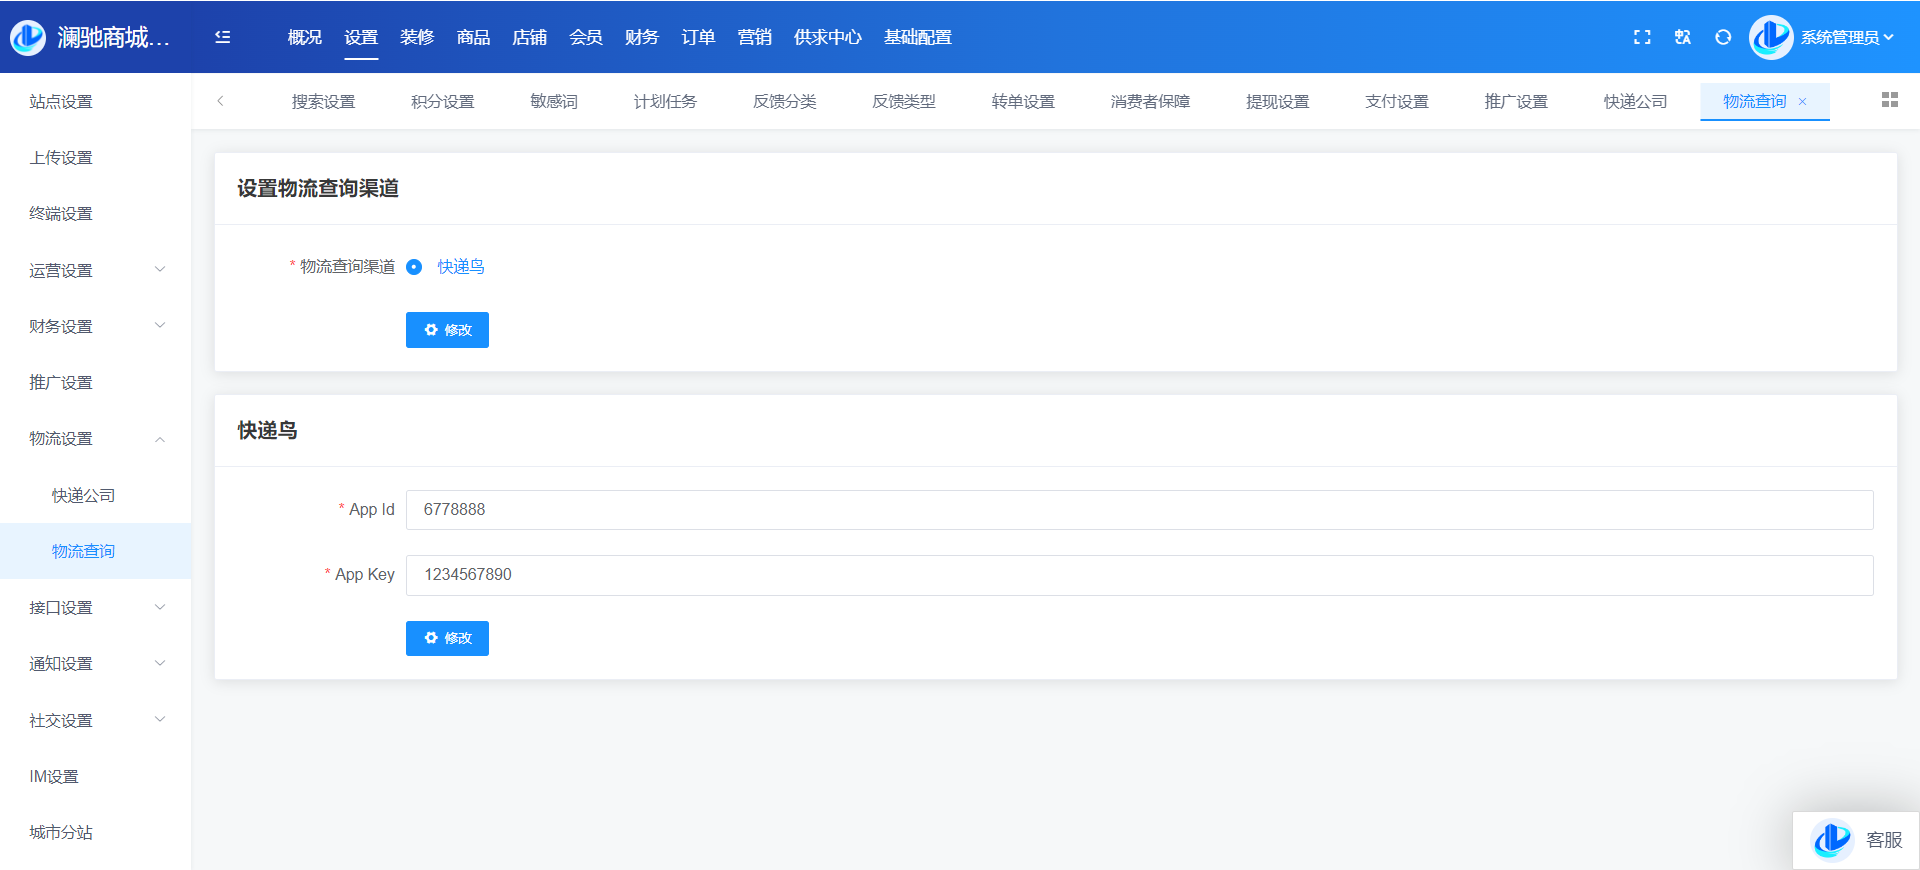Image resolution: width=1920 pixels, height=870 pixels.
Task: Open 概况 top menu
Action: (x=305, y=37)
